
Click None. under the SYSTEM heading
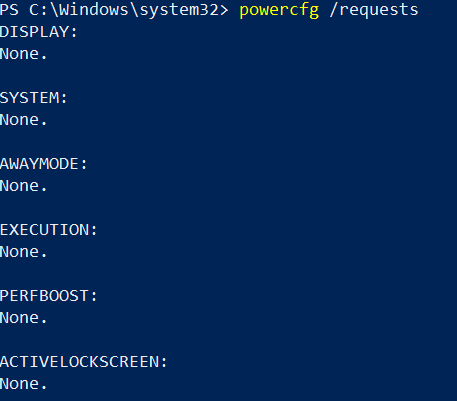tap(24, 120)
